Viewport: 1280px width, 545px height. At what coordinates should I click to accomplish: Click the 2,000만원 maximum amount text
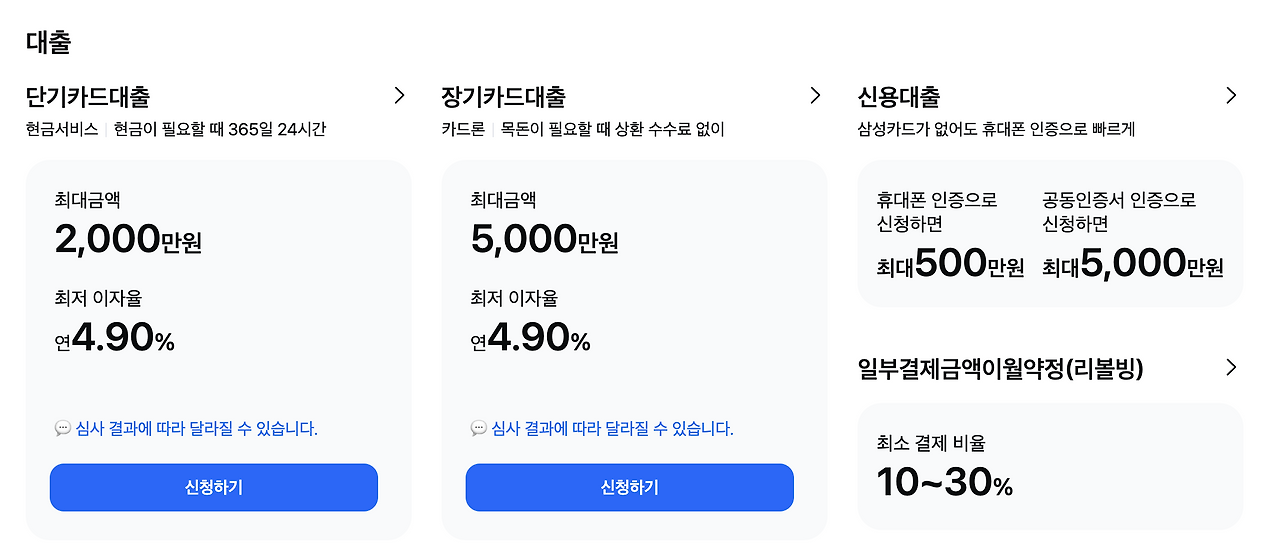(x=128, y=240)
